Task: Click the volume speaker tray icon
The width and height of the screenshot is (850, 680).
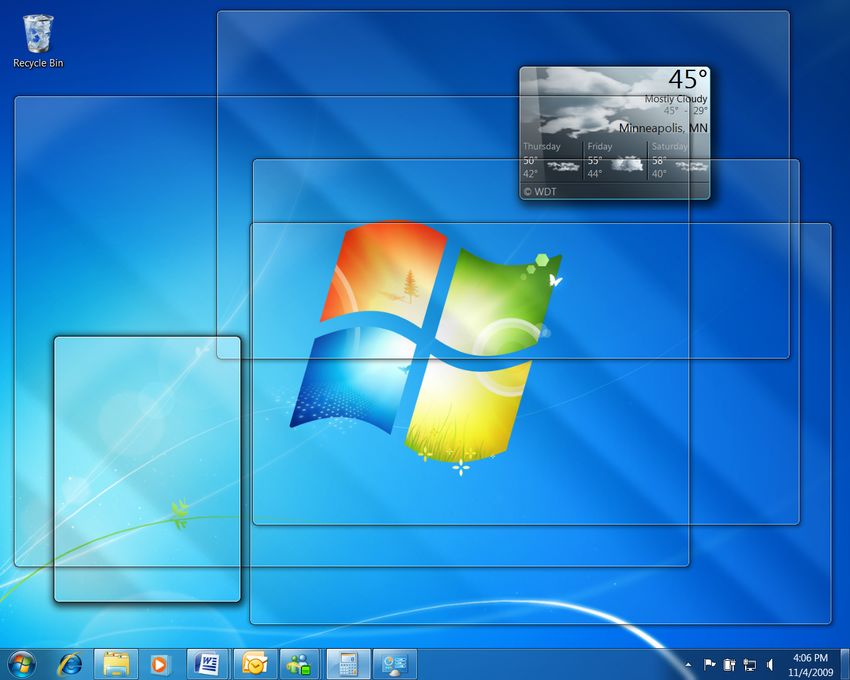Action: 770,664
